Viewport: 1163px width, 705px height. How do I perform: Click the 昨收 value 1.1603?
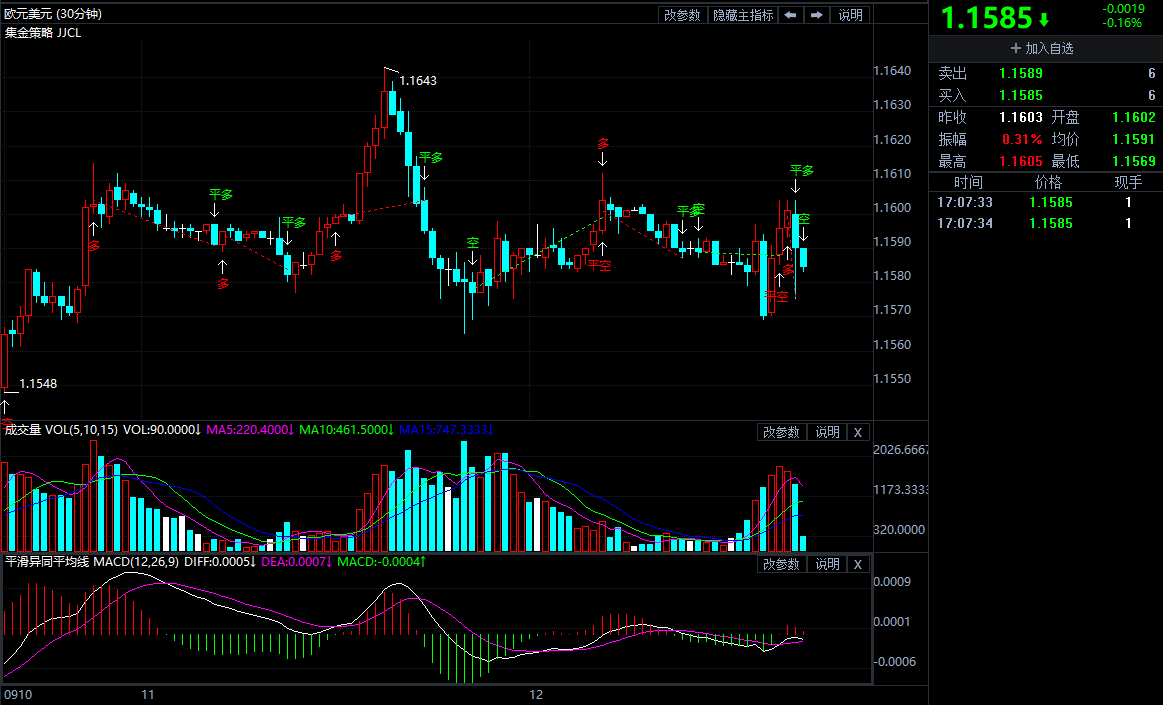1021,117
